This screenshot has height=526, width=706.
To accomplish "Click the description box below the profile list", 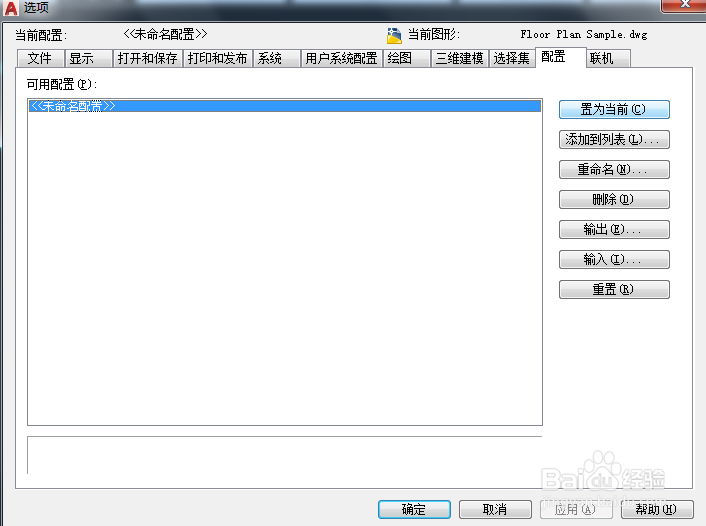I will (285, 455).
